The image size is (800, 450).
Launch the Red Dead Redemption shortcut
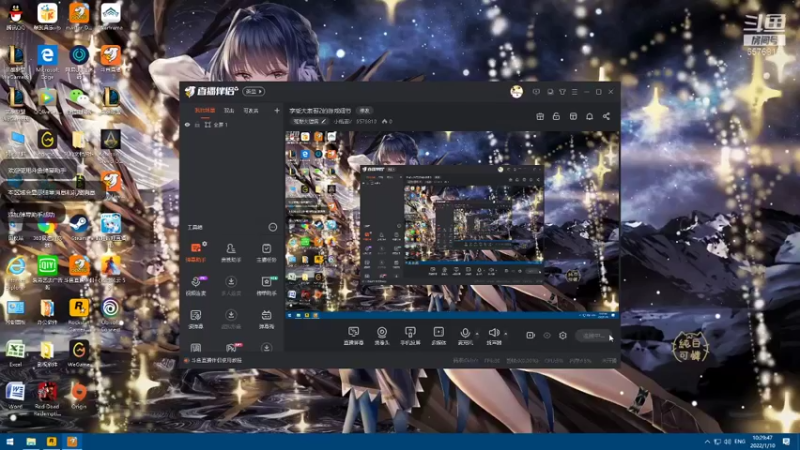click(x=47, y=399)
